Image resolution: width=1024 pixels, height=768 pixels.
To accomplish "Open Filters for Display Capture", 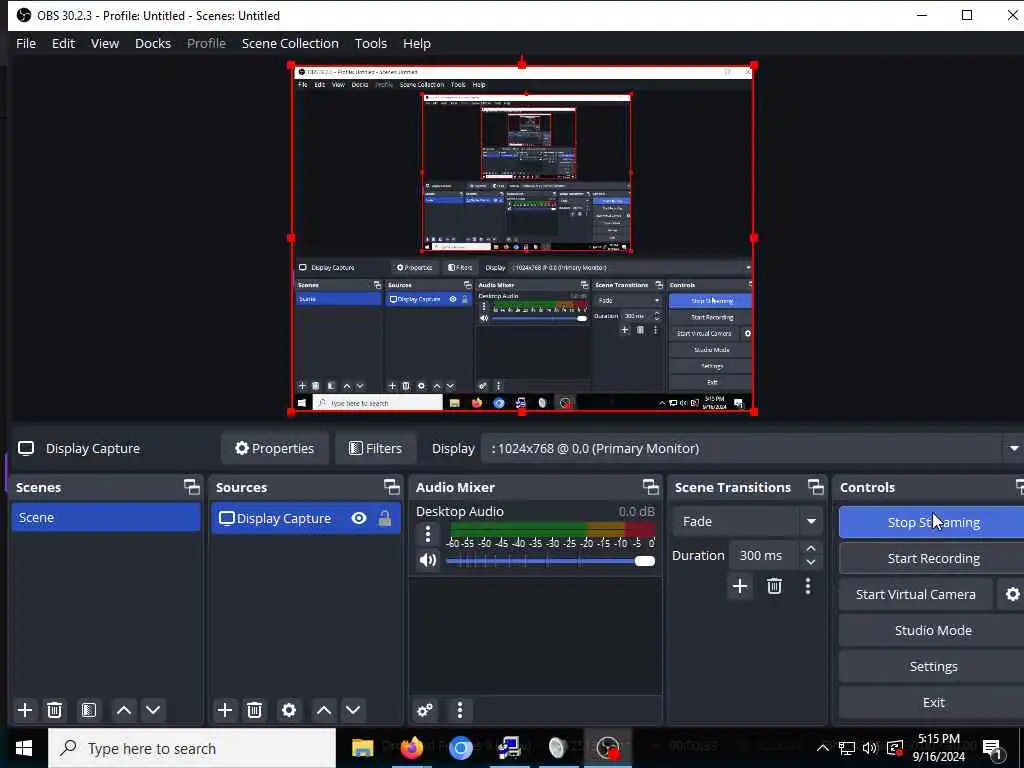I will click(x=376, y=449).
